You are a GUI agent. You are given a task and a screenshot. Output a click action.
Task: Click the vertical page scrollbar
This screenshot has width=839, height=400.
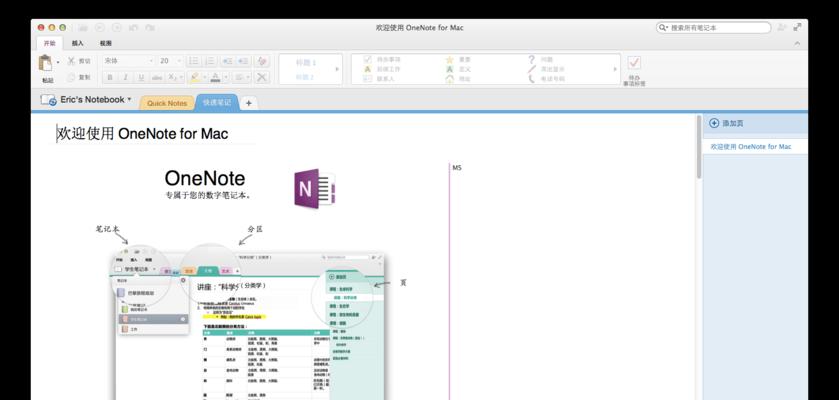tap(698, 147)
